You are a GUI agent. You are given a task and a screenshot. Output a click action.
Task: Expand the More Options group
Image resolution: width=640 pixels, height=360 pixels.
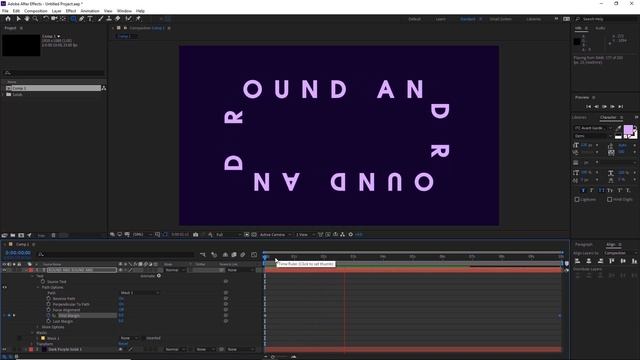[38, 327]
